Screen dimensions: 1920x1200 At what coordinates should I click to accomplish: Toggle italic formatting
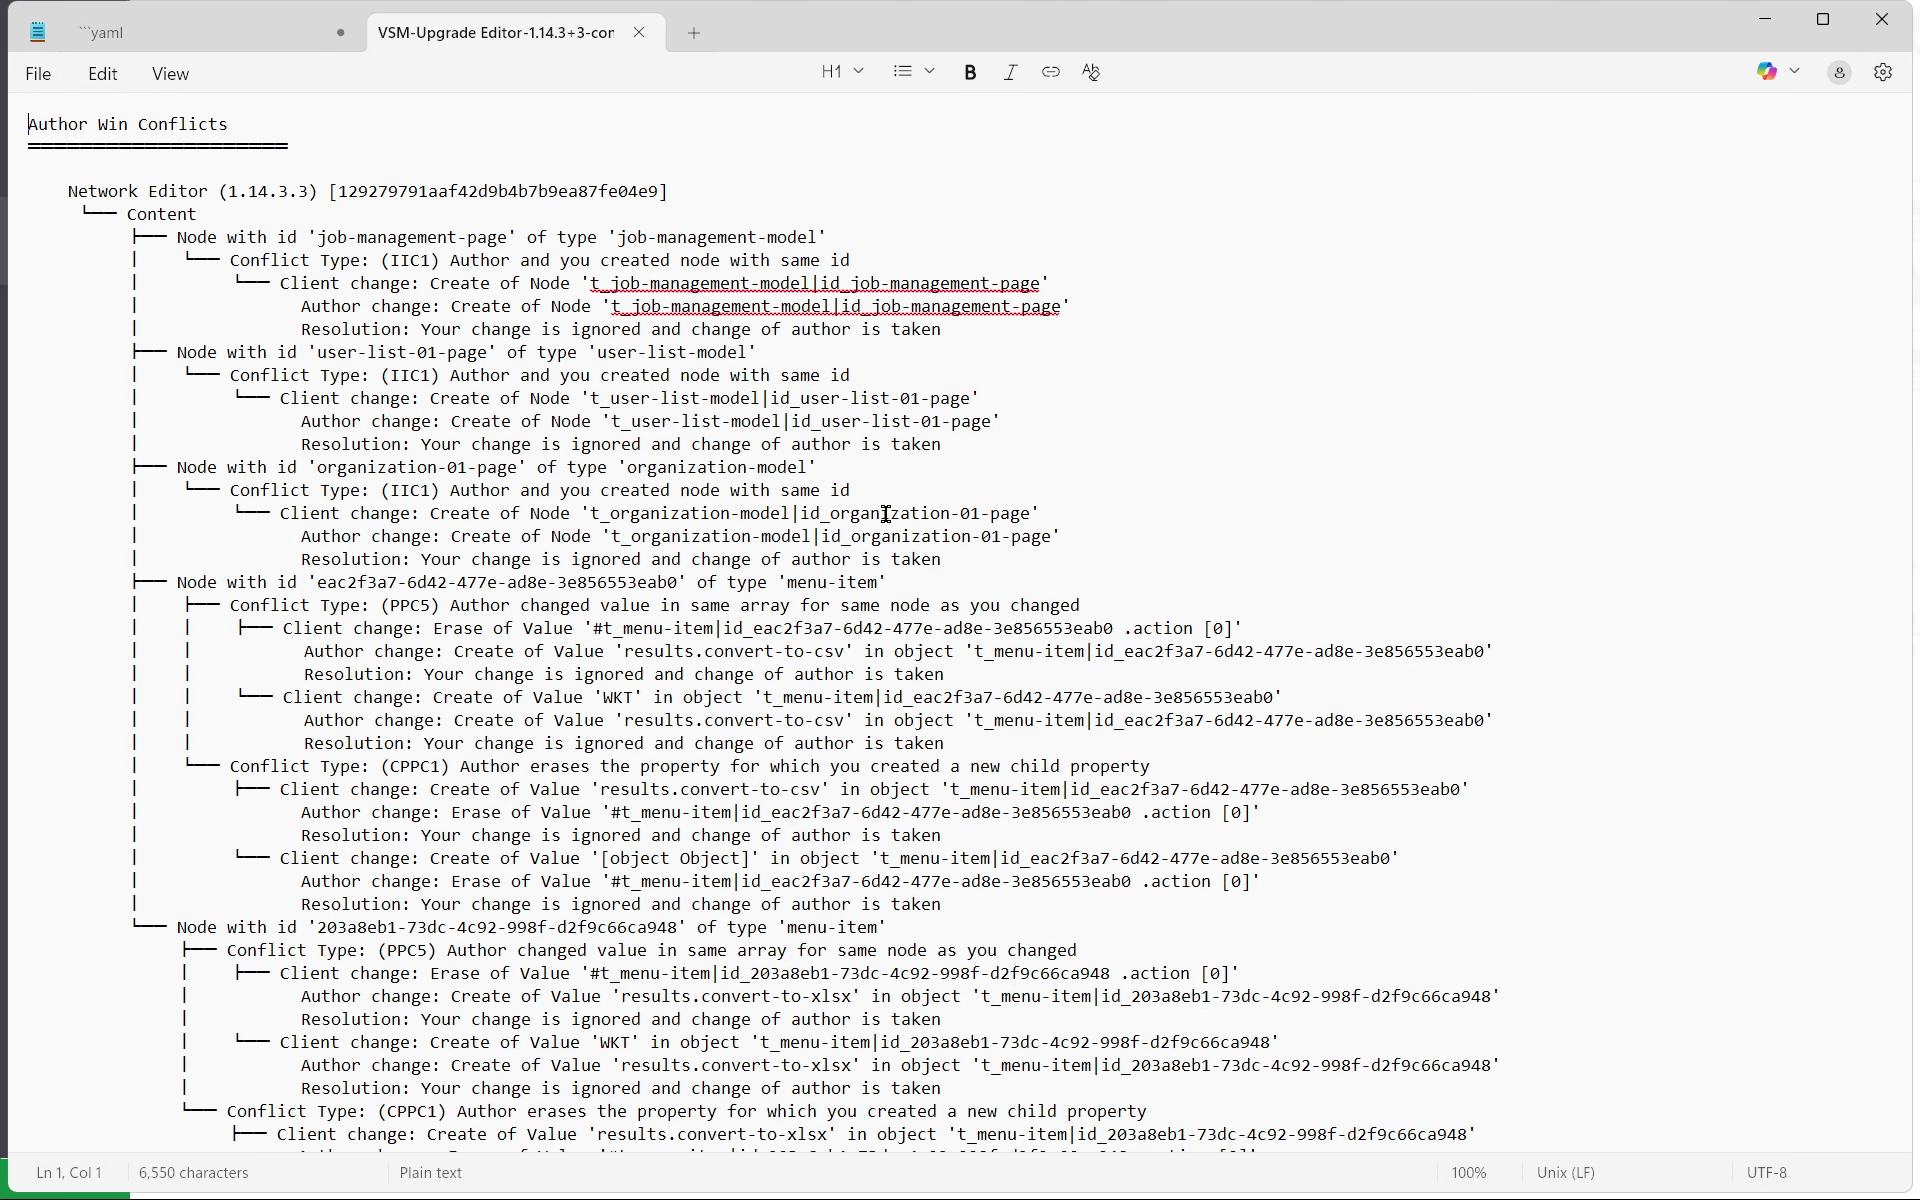tap(1010, 72)
